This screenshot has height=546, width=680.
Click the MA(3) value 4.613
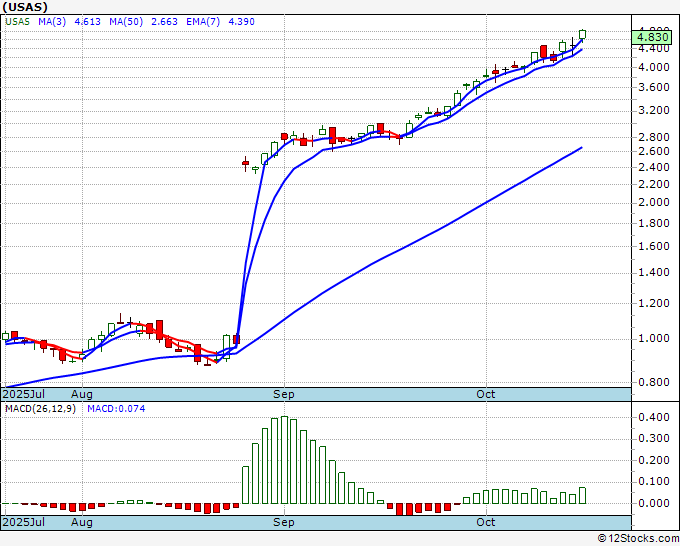[x=88, y=22]
